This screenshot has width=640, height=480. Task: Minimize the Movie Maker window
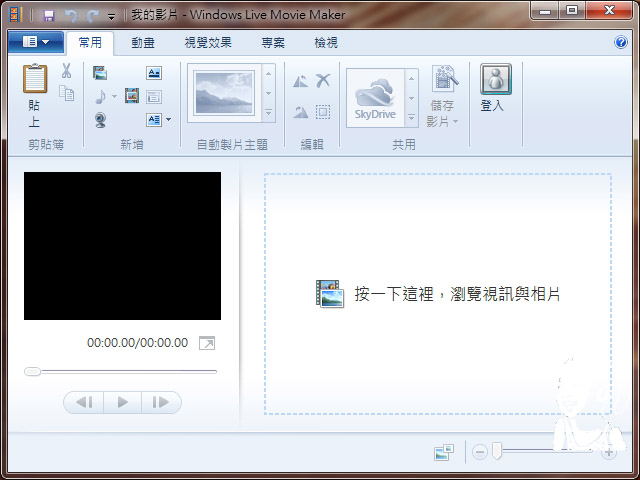[545, 10]
